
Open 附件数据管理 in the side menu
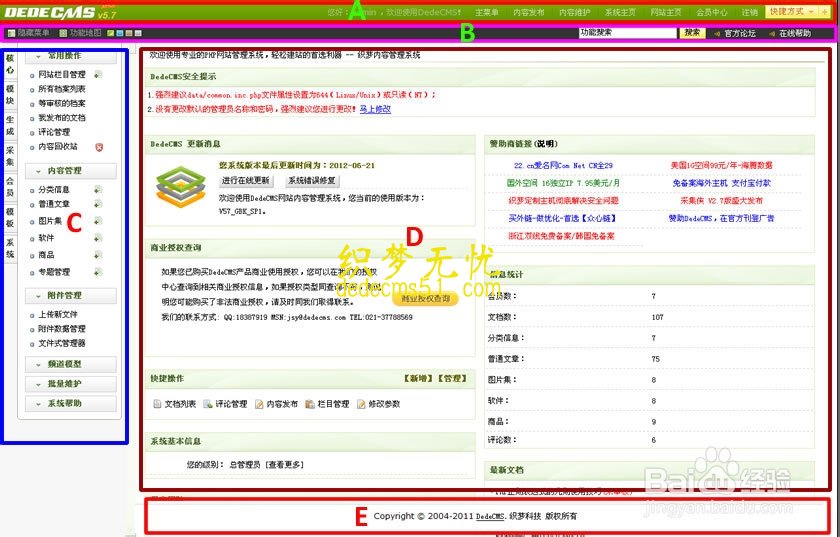(62, 329)
